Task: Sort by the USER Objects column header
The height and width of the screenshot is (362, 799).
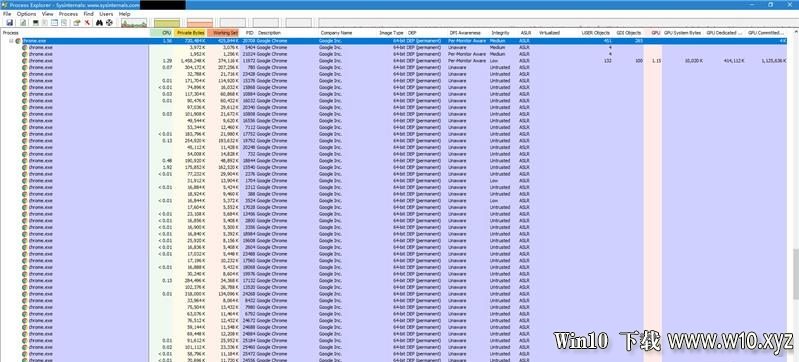Action: pyautogui.click(x=597, y=33)
